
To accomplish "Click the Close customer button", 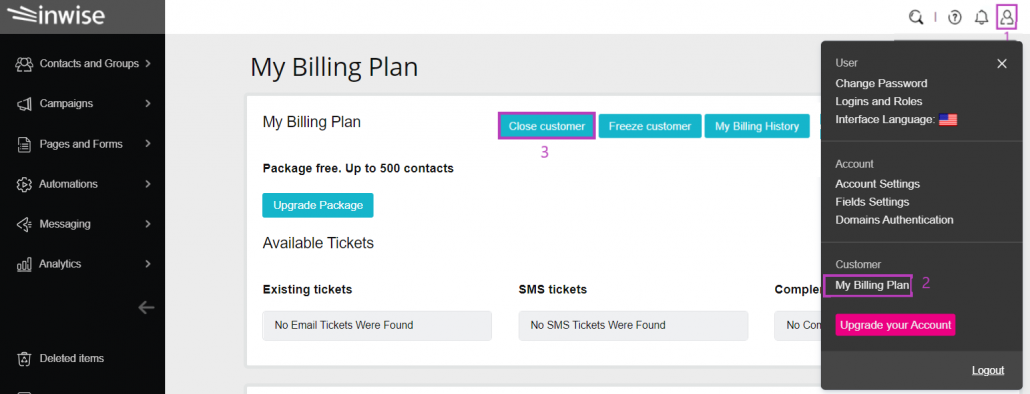I will [547, 126].
